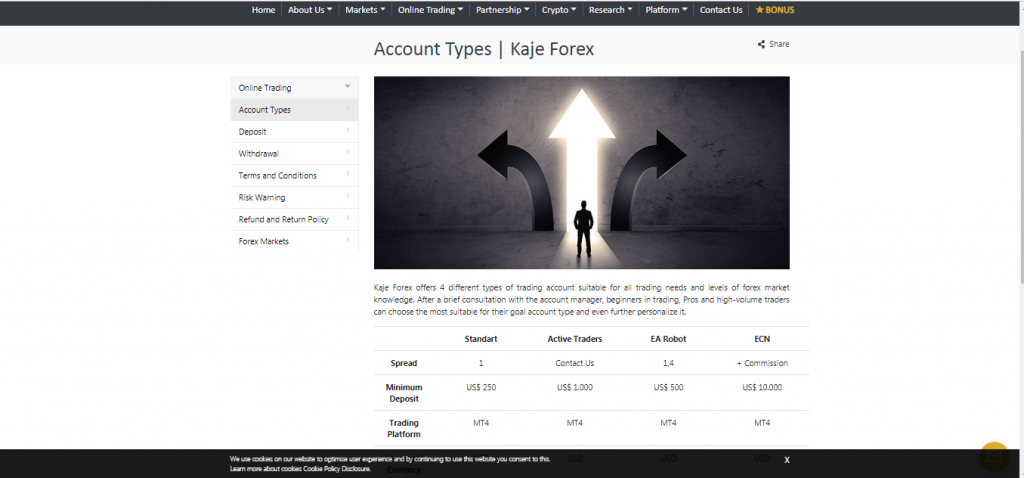Viewport: 1024px width, 478px height.
Task: Open the Online Trading navigation dropdown
Action: pyautogui.click(x=430, y=10)
